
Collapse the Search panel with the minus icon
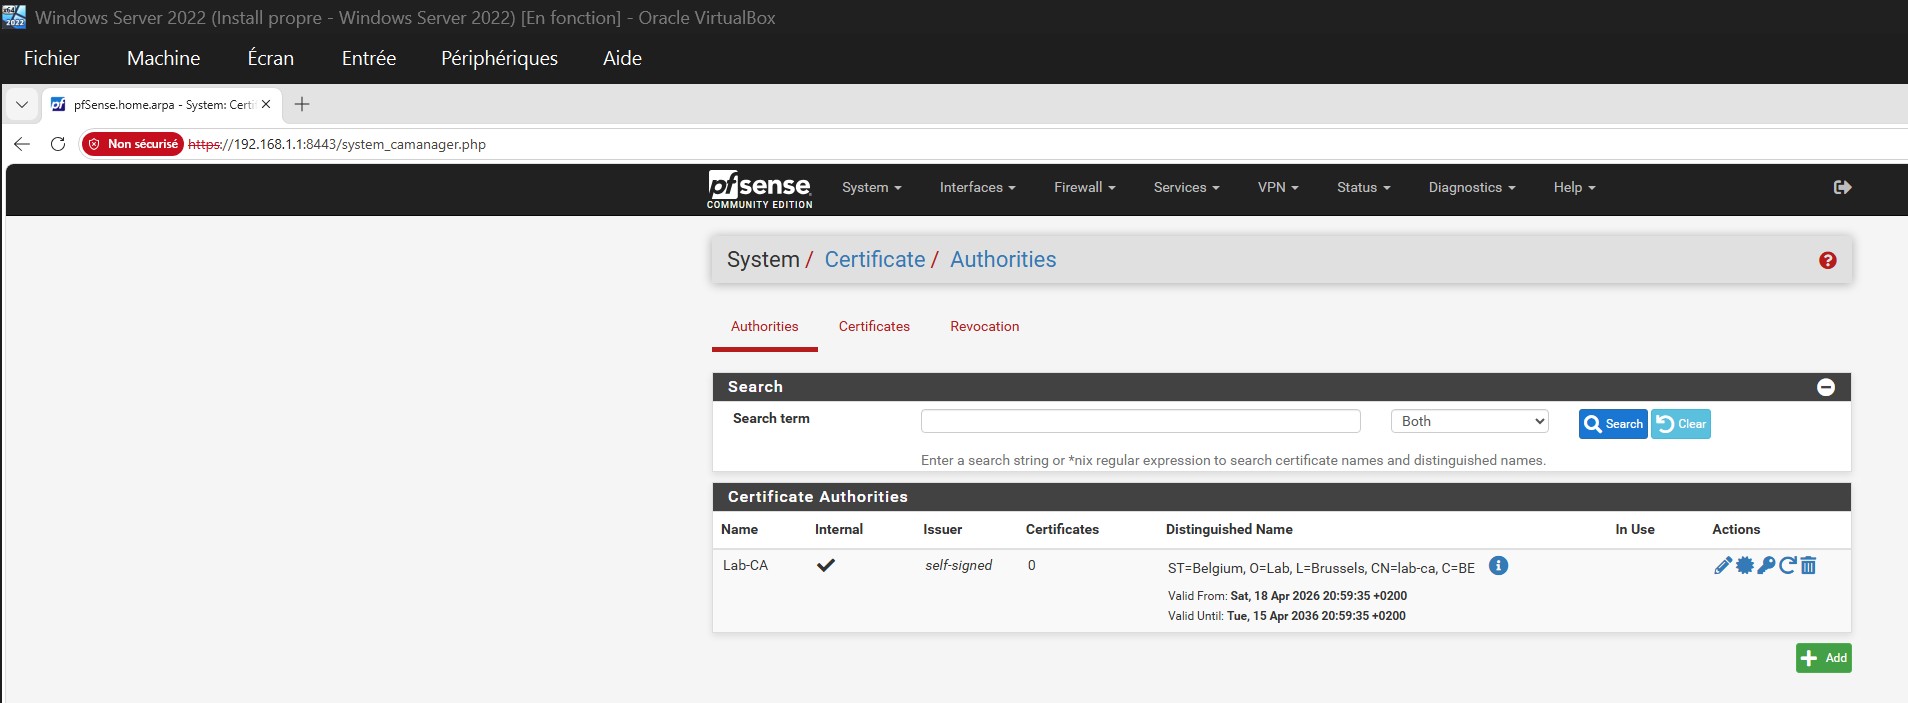coord(1825,387)
